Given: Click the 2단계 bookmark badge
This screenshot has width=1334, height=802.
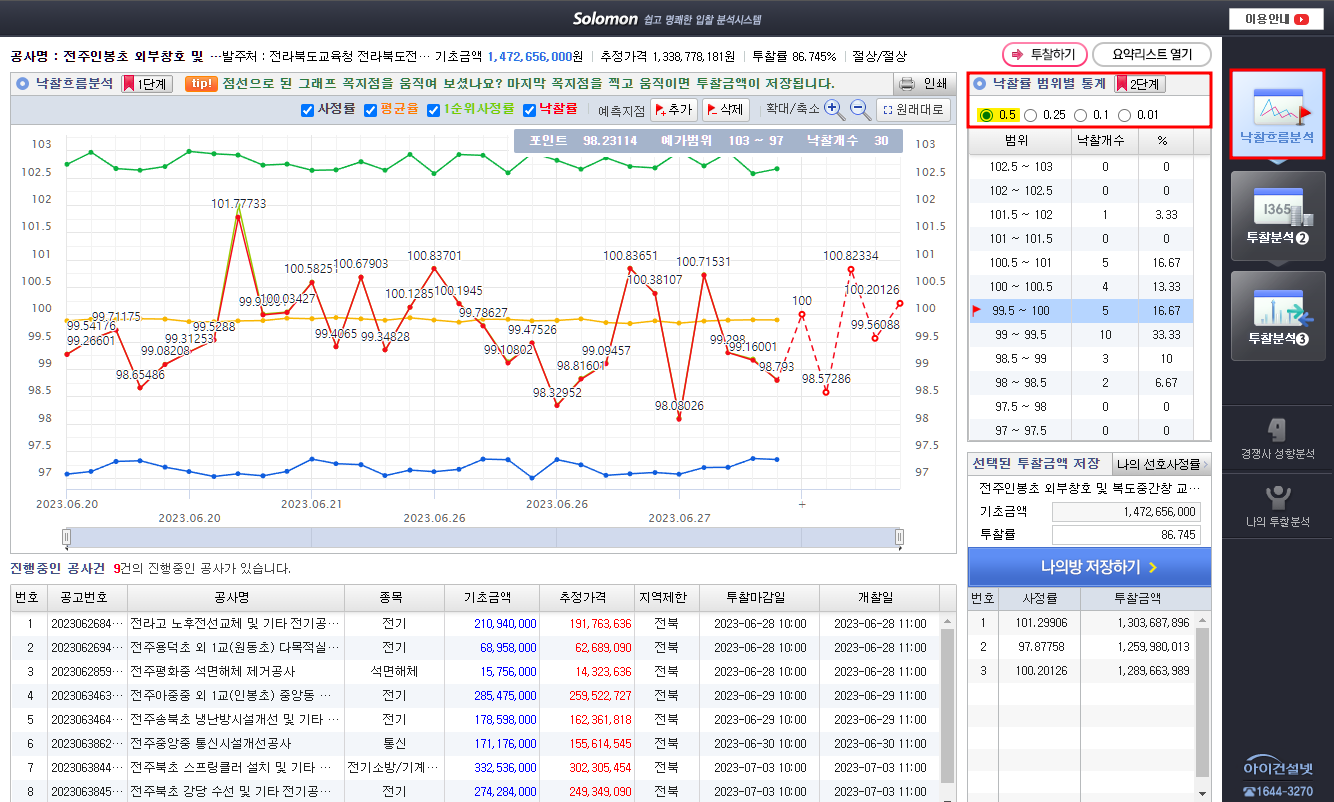Looking at the screenshot, I should coord(1140,84).
